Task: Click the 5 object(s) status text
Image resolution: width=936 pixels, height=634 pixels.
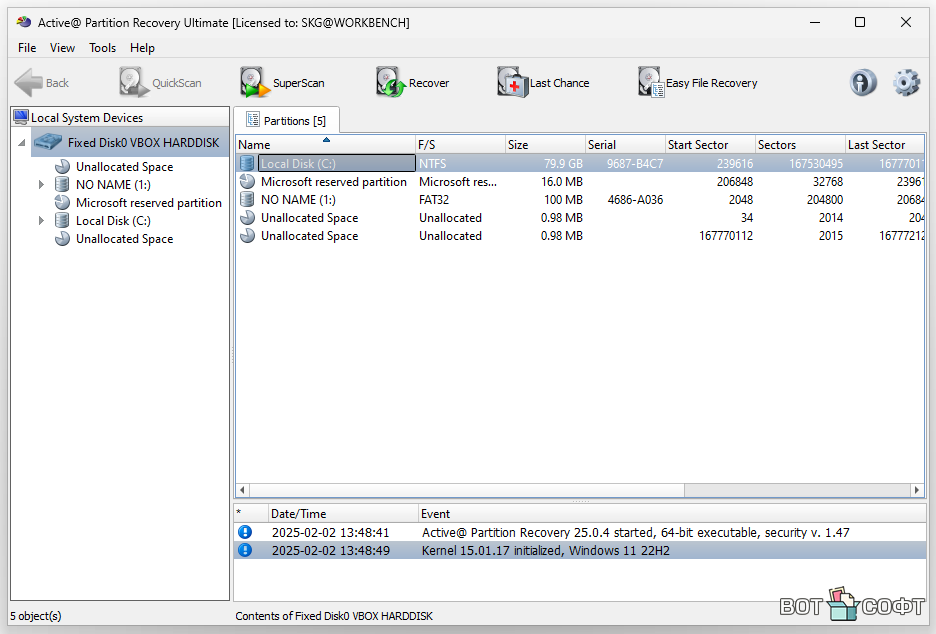Action: pos(36,615)
